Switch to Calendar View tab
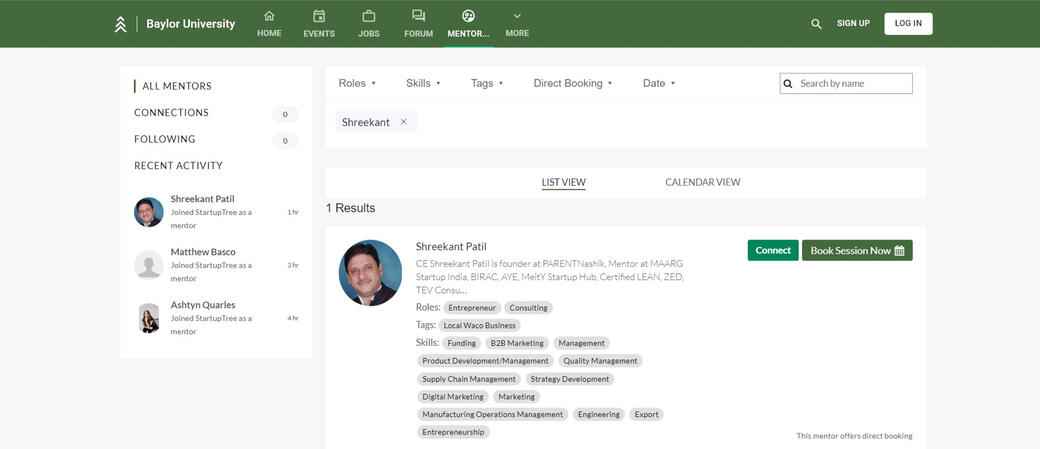 click(702, 182)
